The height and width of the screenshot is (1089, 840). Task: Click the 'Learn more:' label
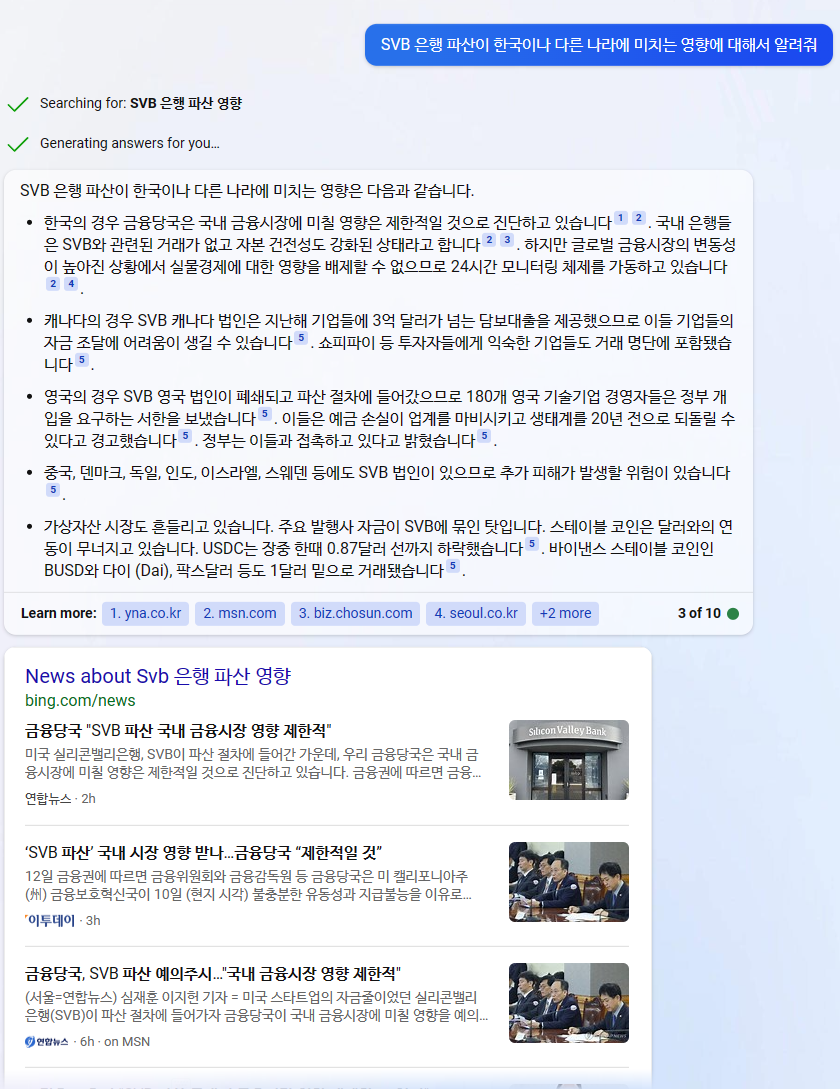click(x=58, y=613)
